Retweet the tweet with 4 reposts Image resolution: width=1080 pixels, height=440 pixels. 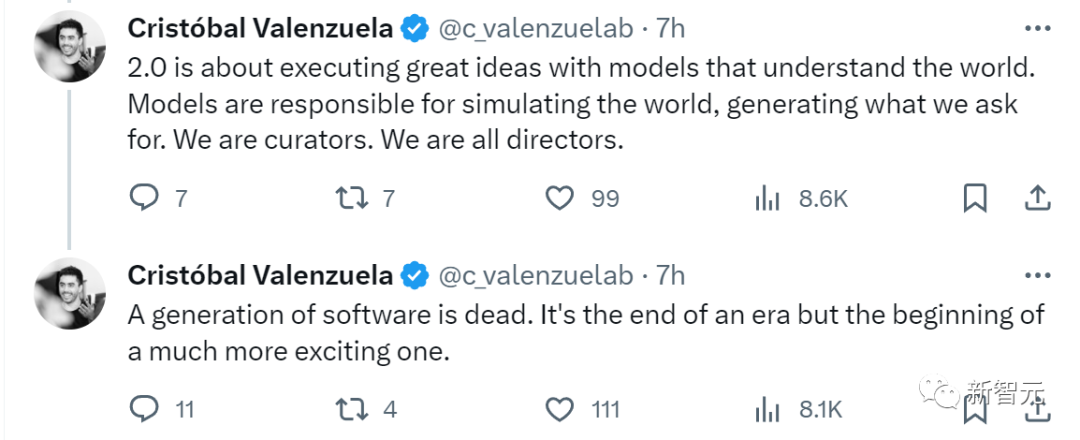[350, 408]
